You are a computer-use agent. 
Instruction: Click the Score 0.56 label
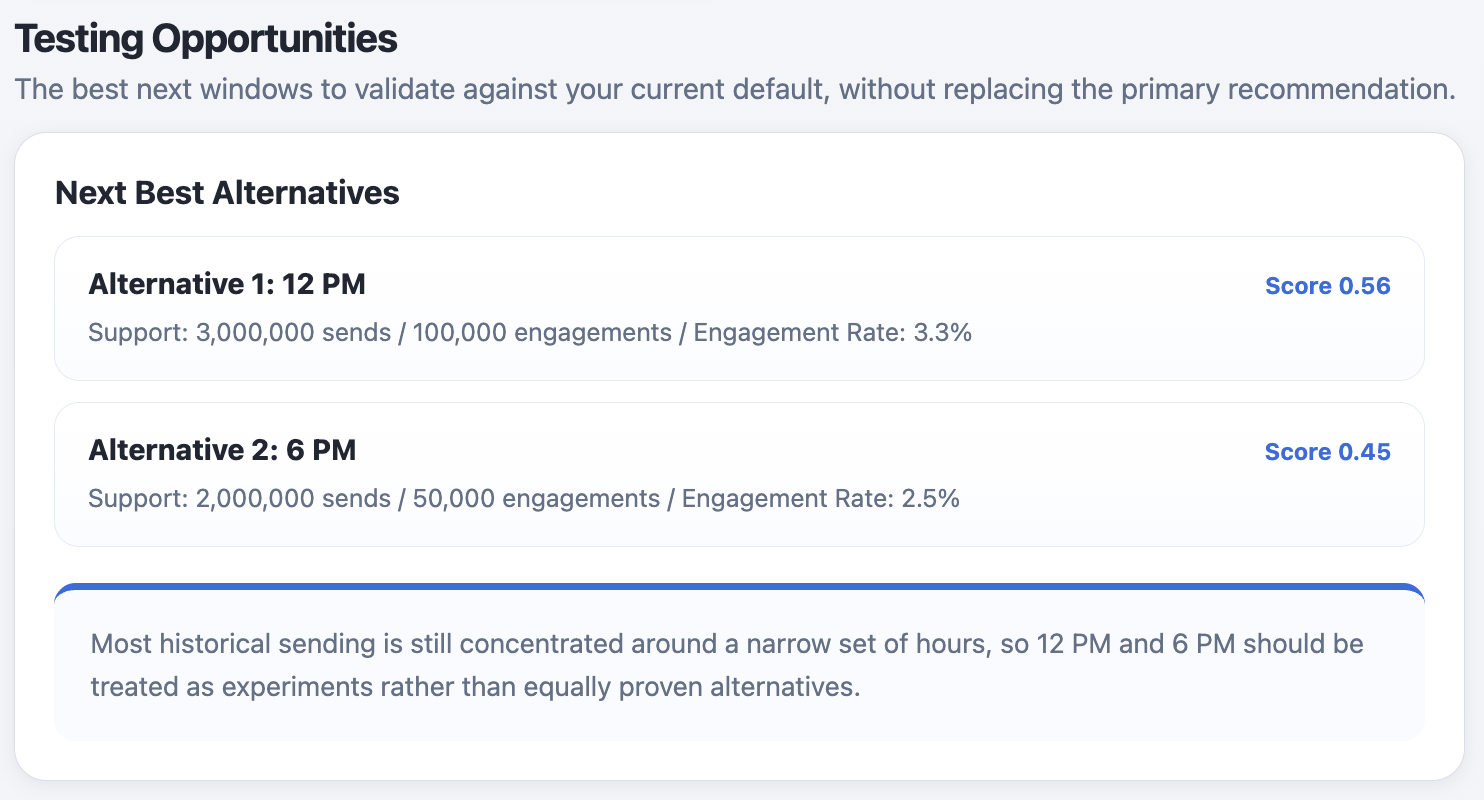pyautogui.click(x=1327, y=286)
